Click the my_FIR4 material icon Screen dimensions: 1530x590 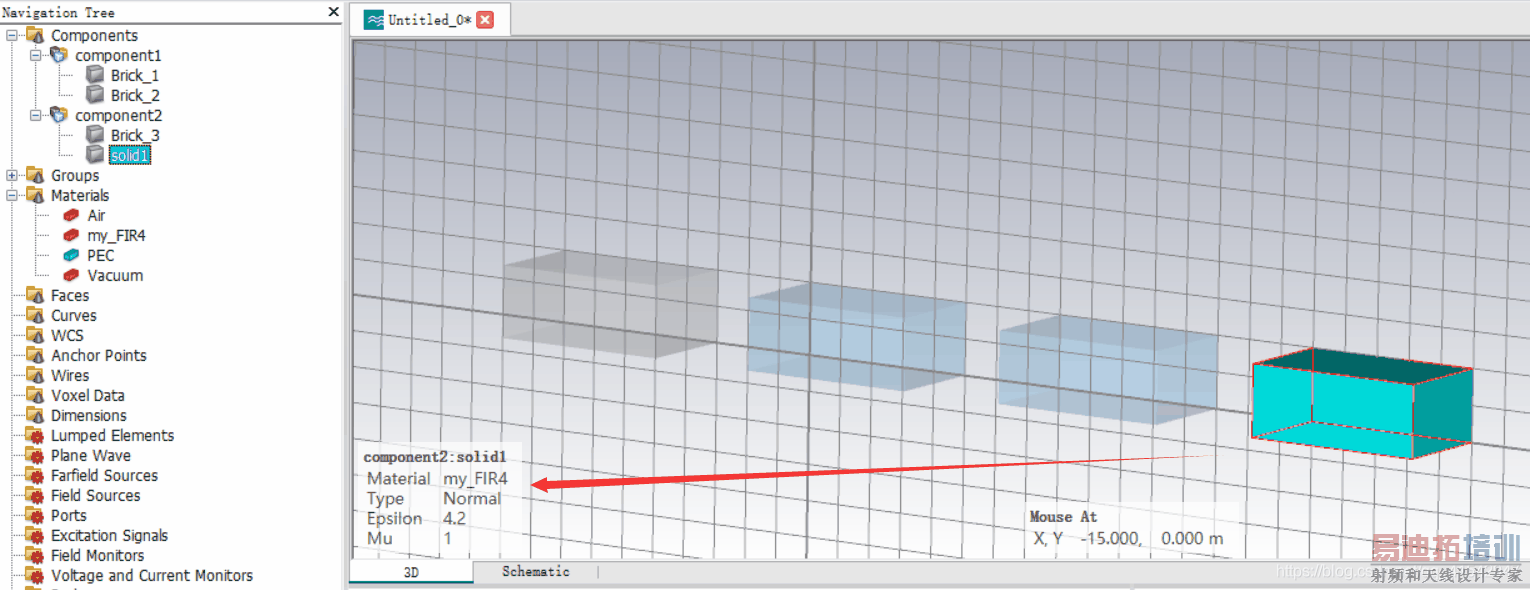(x=71, y=235)
